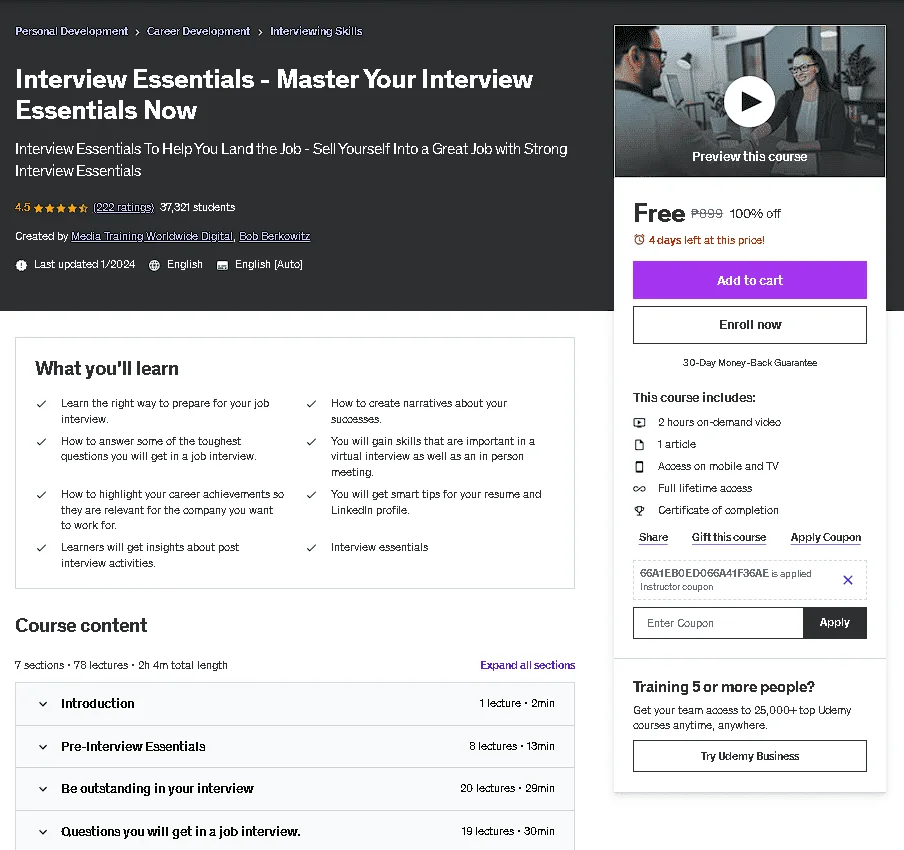This screenshot has width=904, height=850.
Task: Open Personal Development breadcrumb
Action: coord(71,31)
